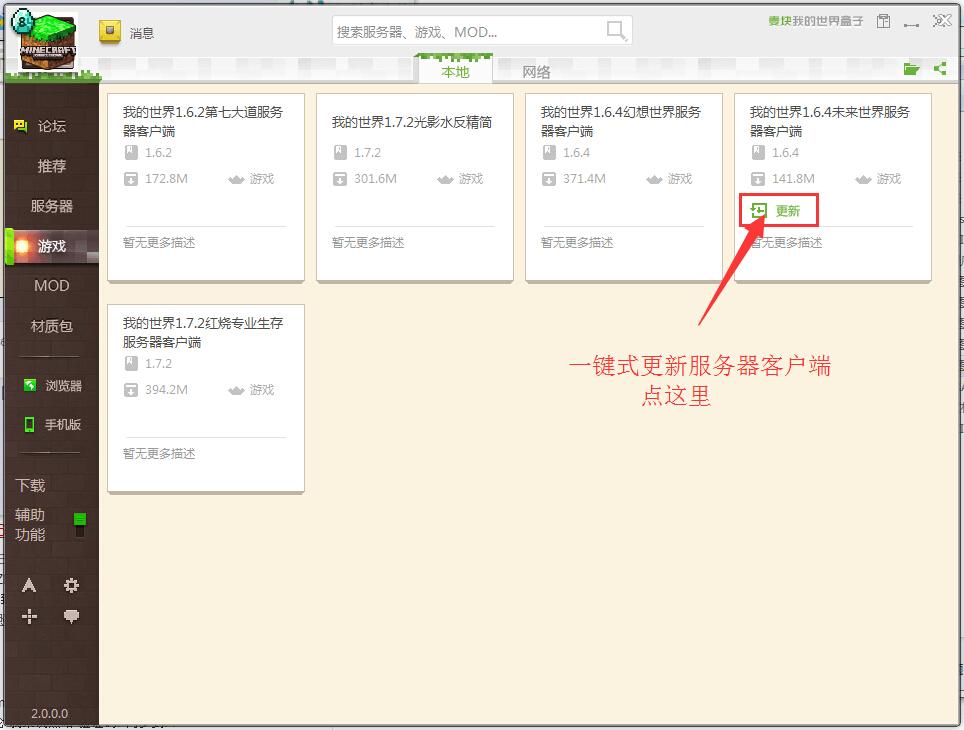964x730 pixels.
Task: Click the 游戏 crown icon on 光影水反精简 card
Action: point(446,179)
